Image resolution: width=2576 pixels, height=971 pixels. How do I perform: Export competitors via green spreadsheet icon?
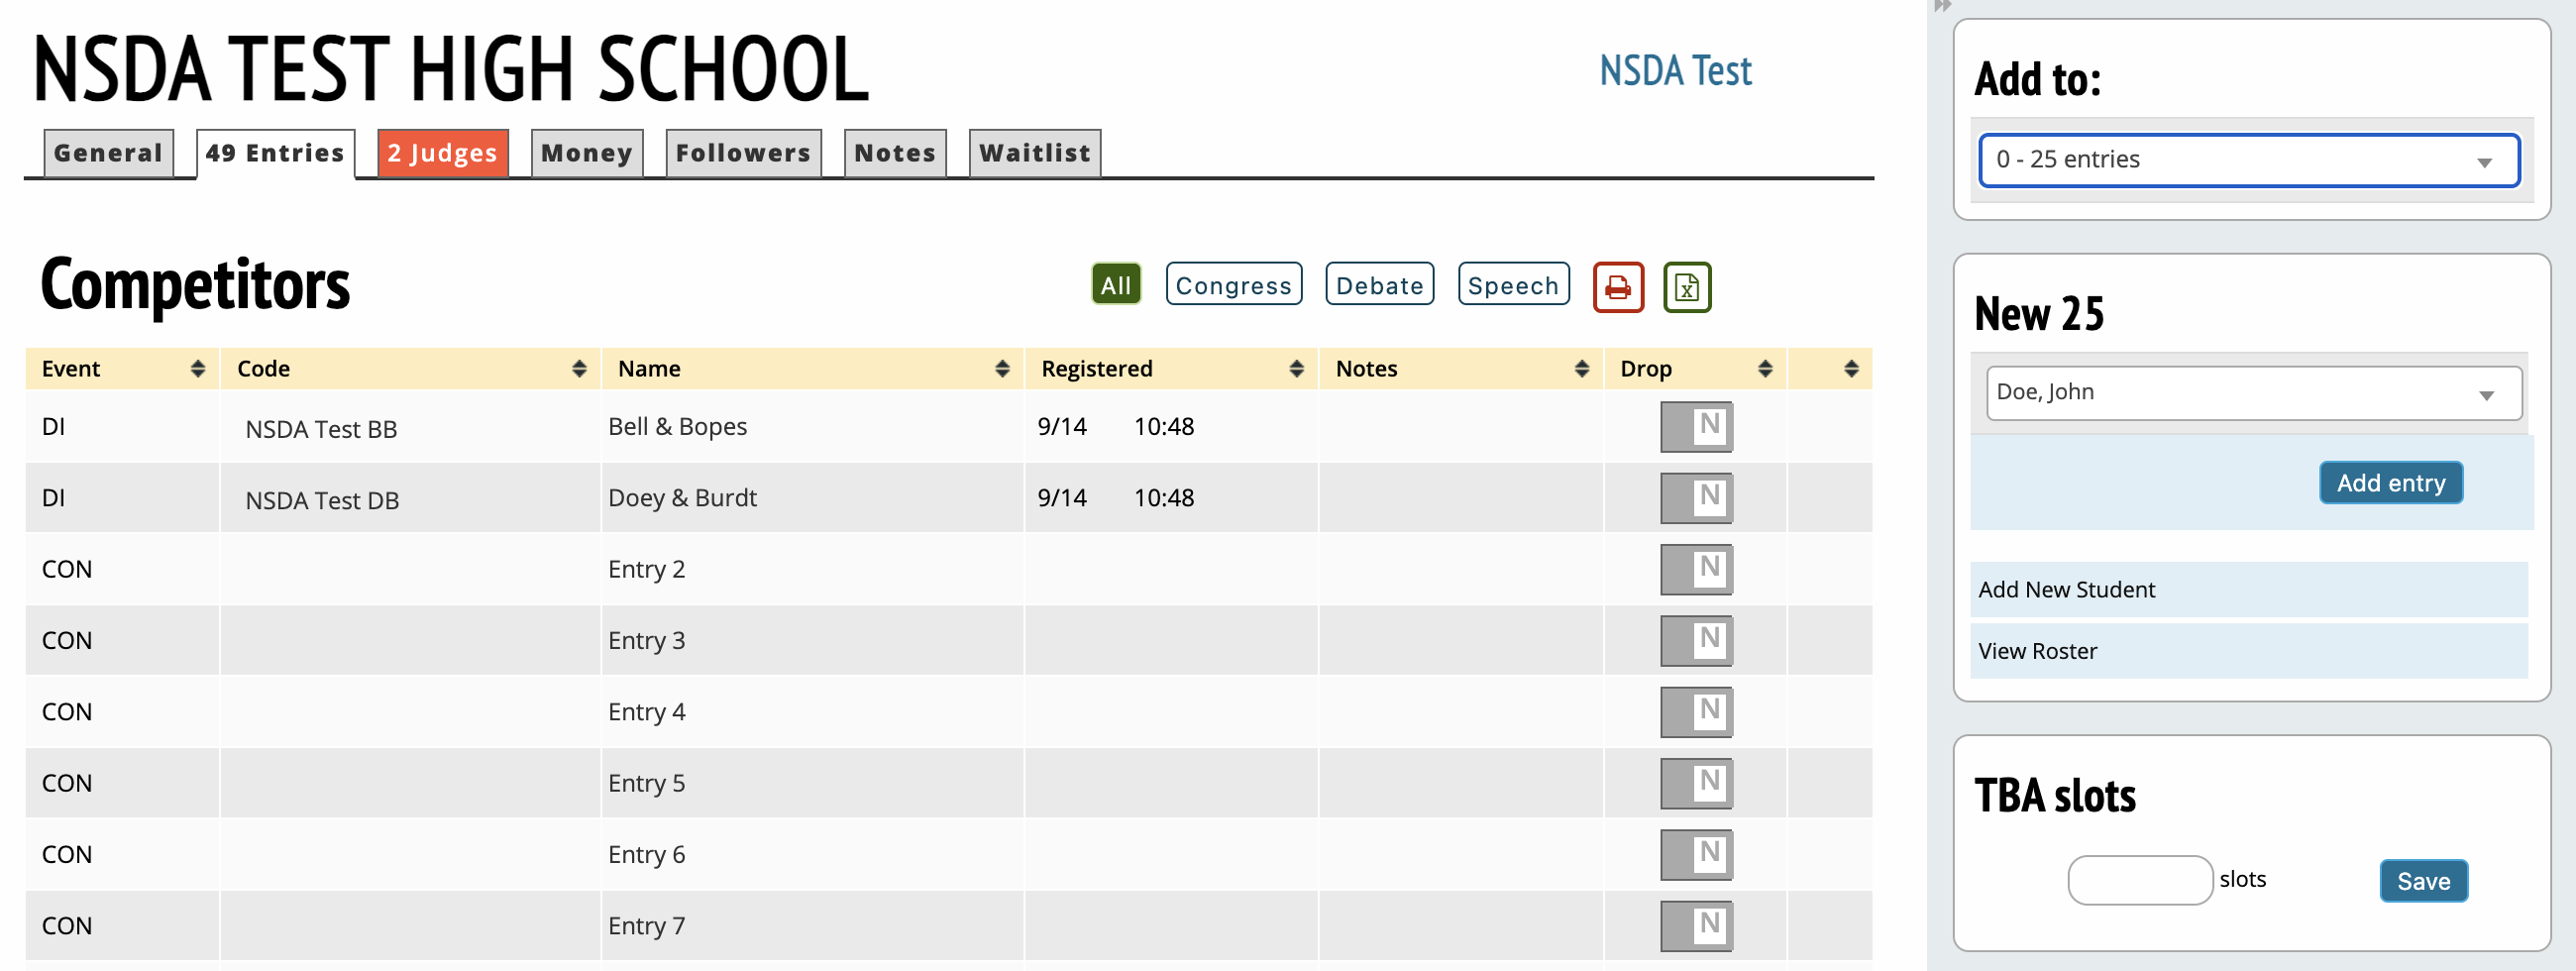1686,288
